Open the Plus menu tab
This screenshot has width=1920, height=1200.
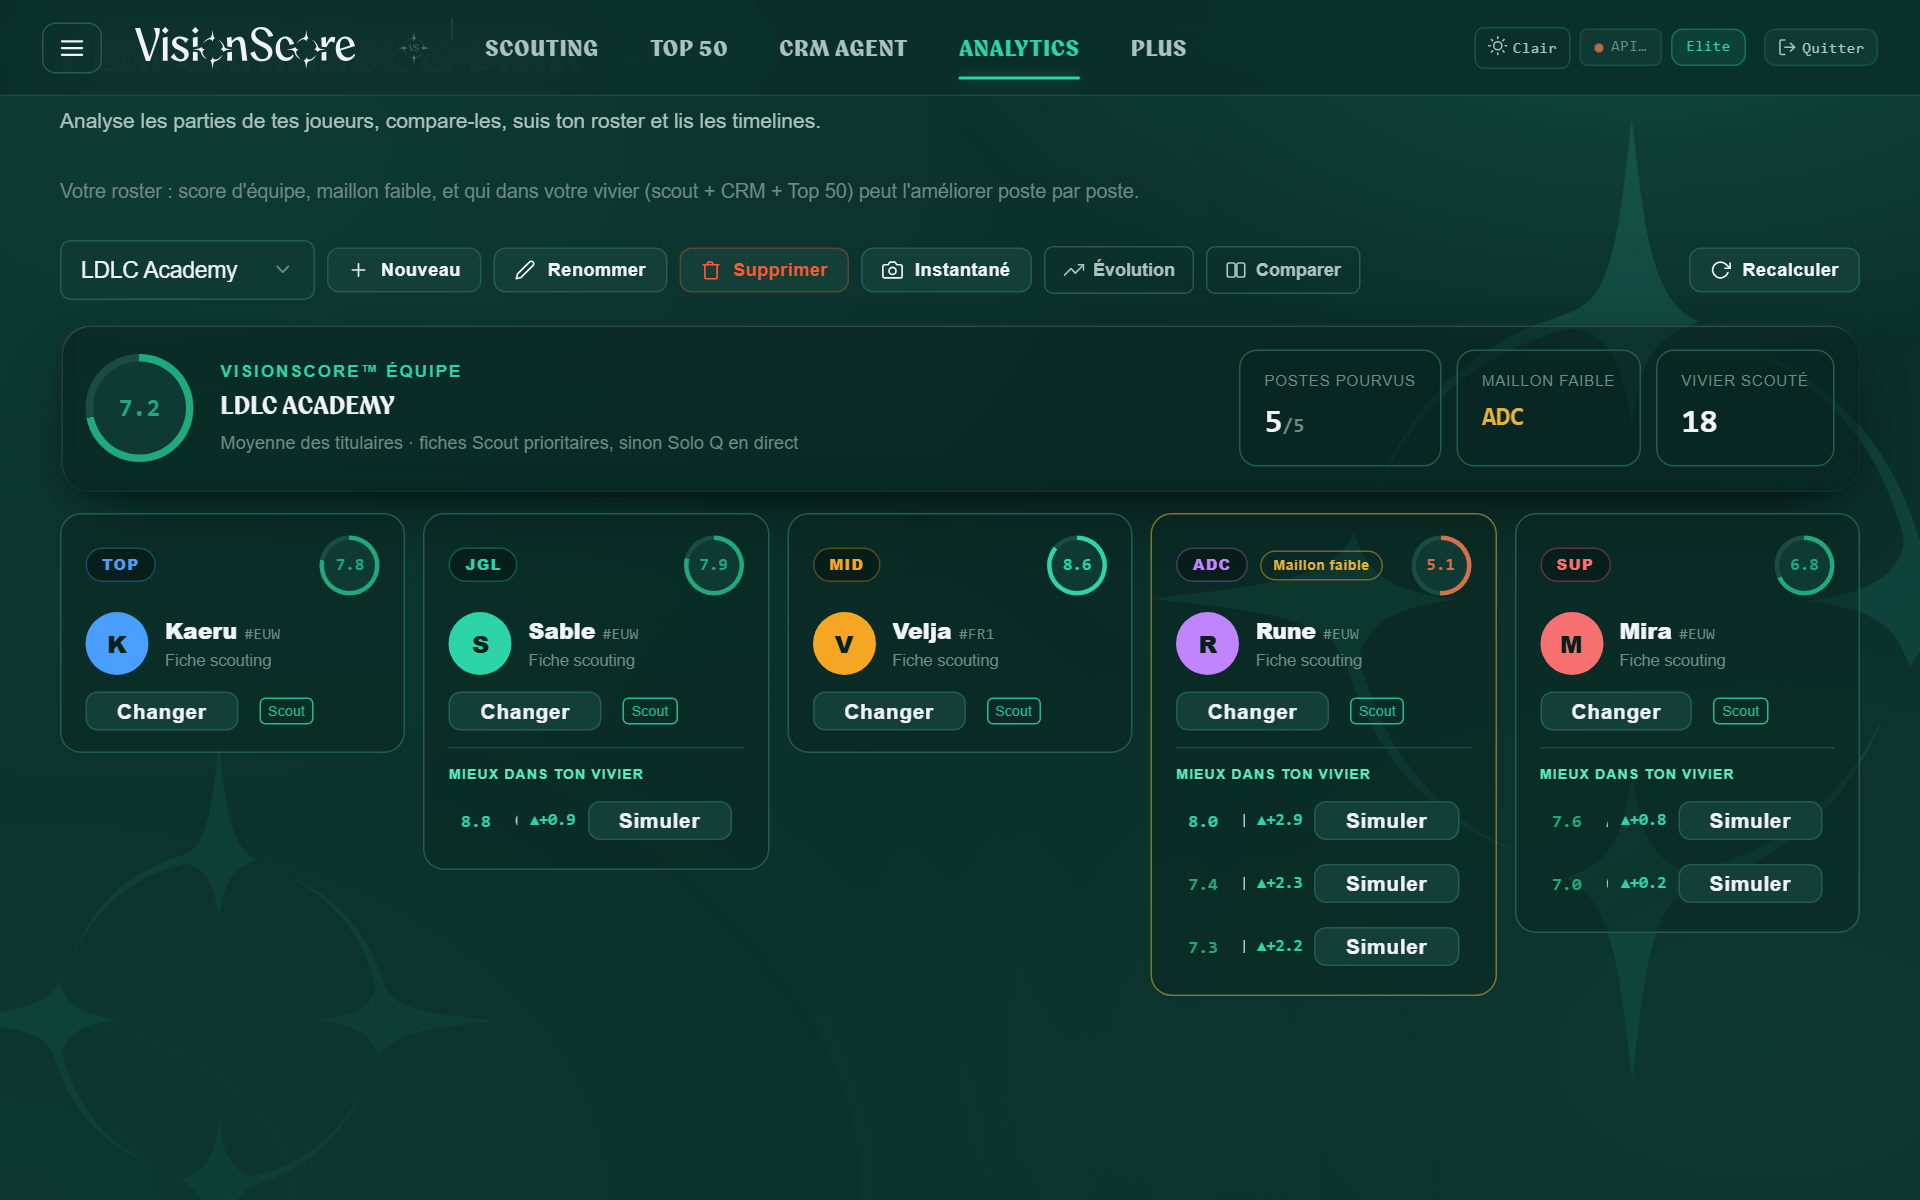[x=1158, y=48]
